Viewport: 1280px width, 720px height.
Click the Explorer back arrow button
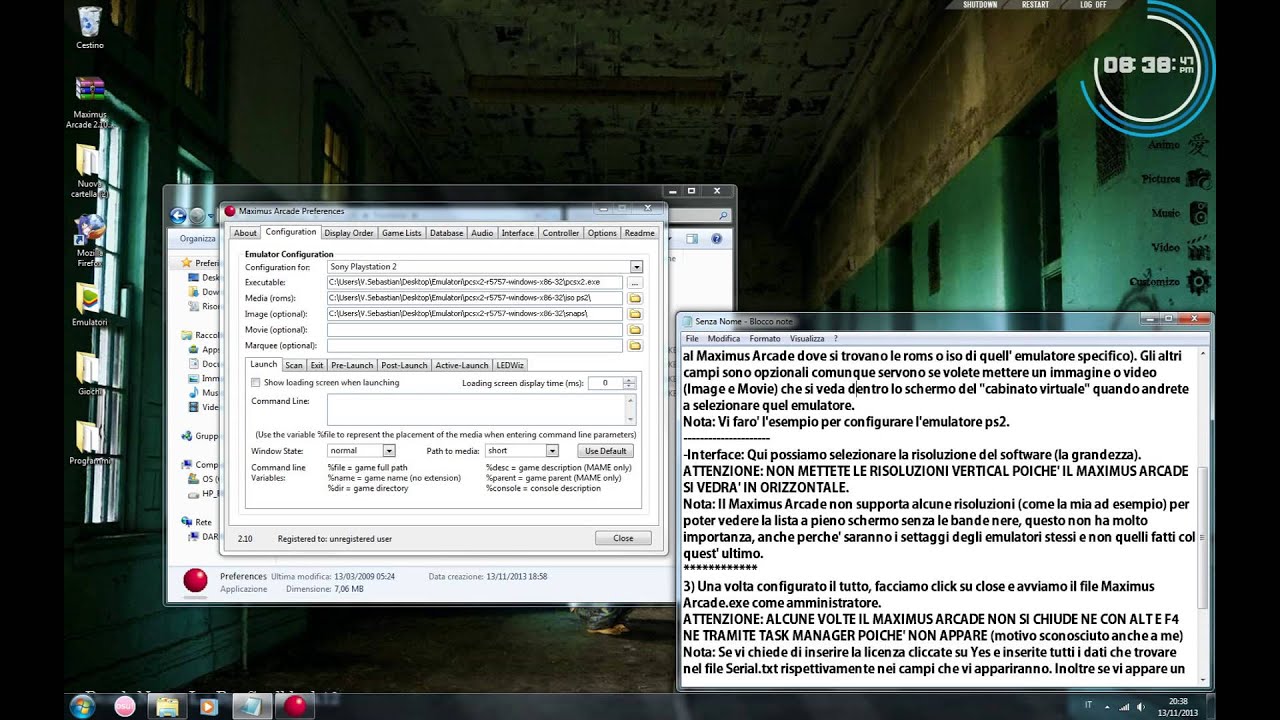[178, 215]
